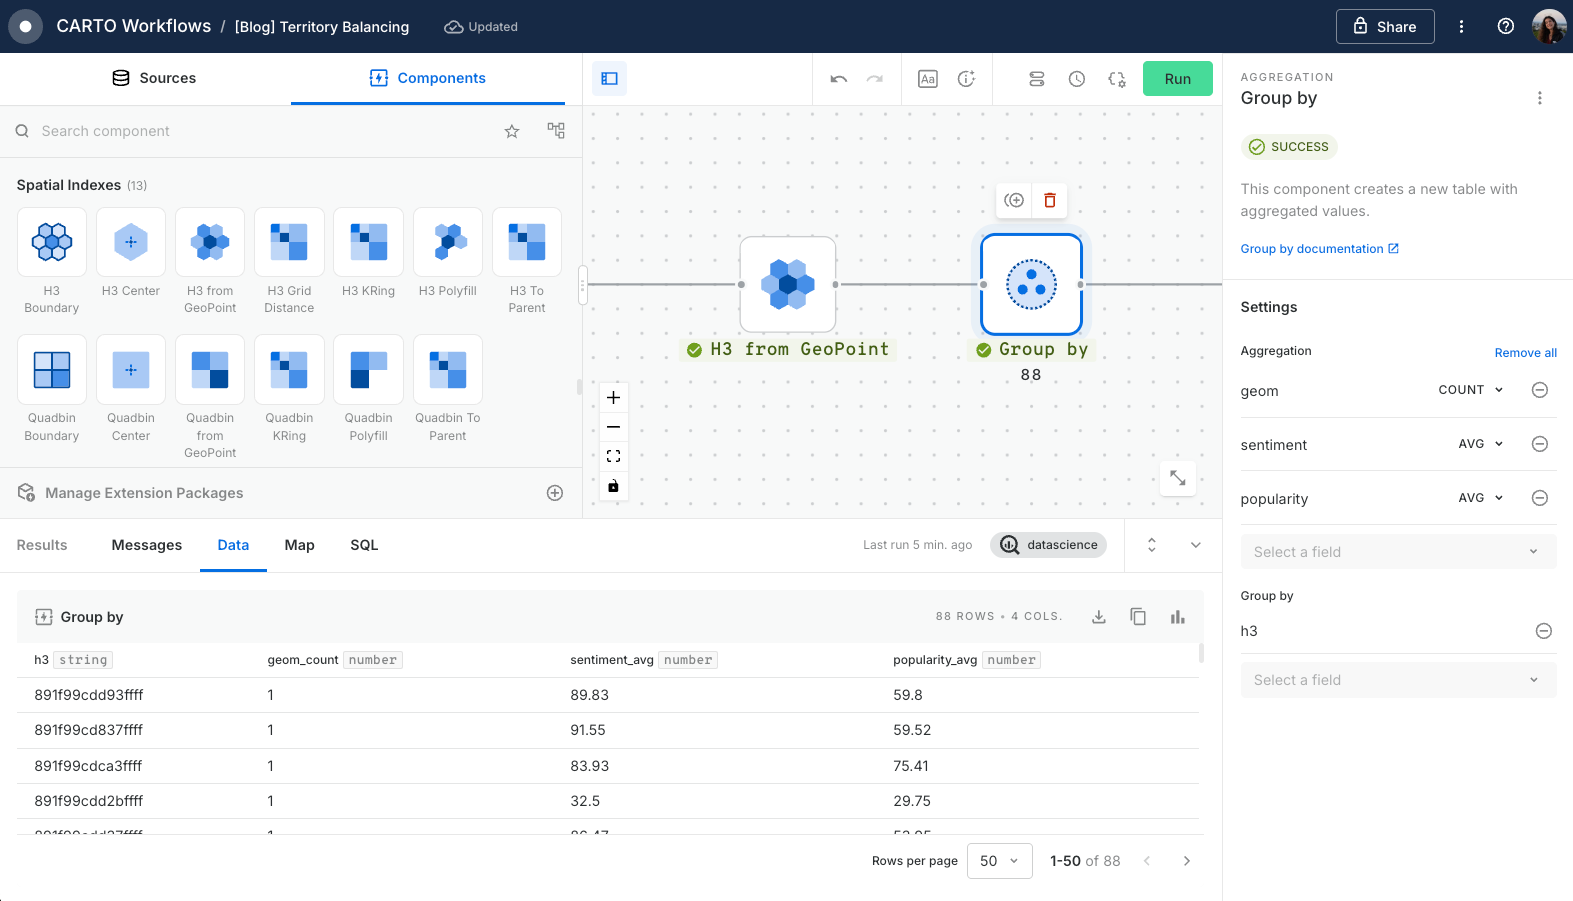Viewport: 1573px width, 901px height.
Task: Click the undo arrow in the toolbar
Action: [x=839, y=79]
